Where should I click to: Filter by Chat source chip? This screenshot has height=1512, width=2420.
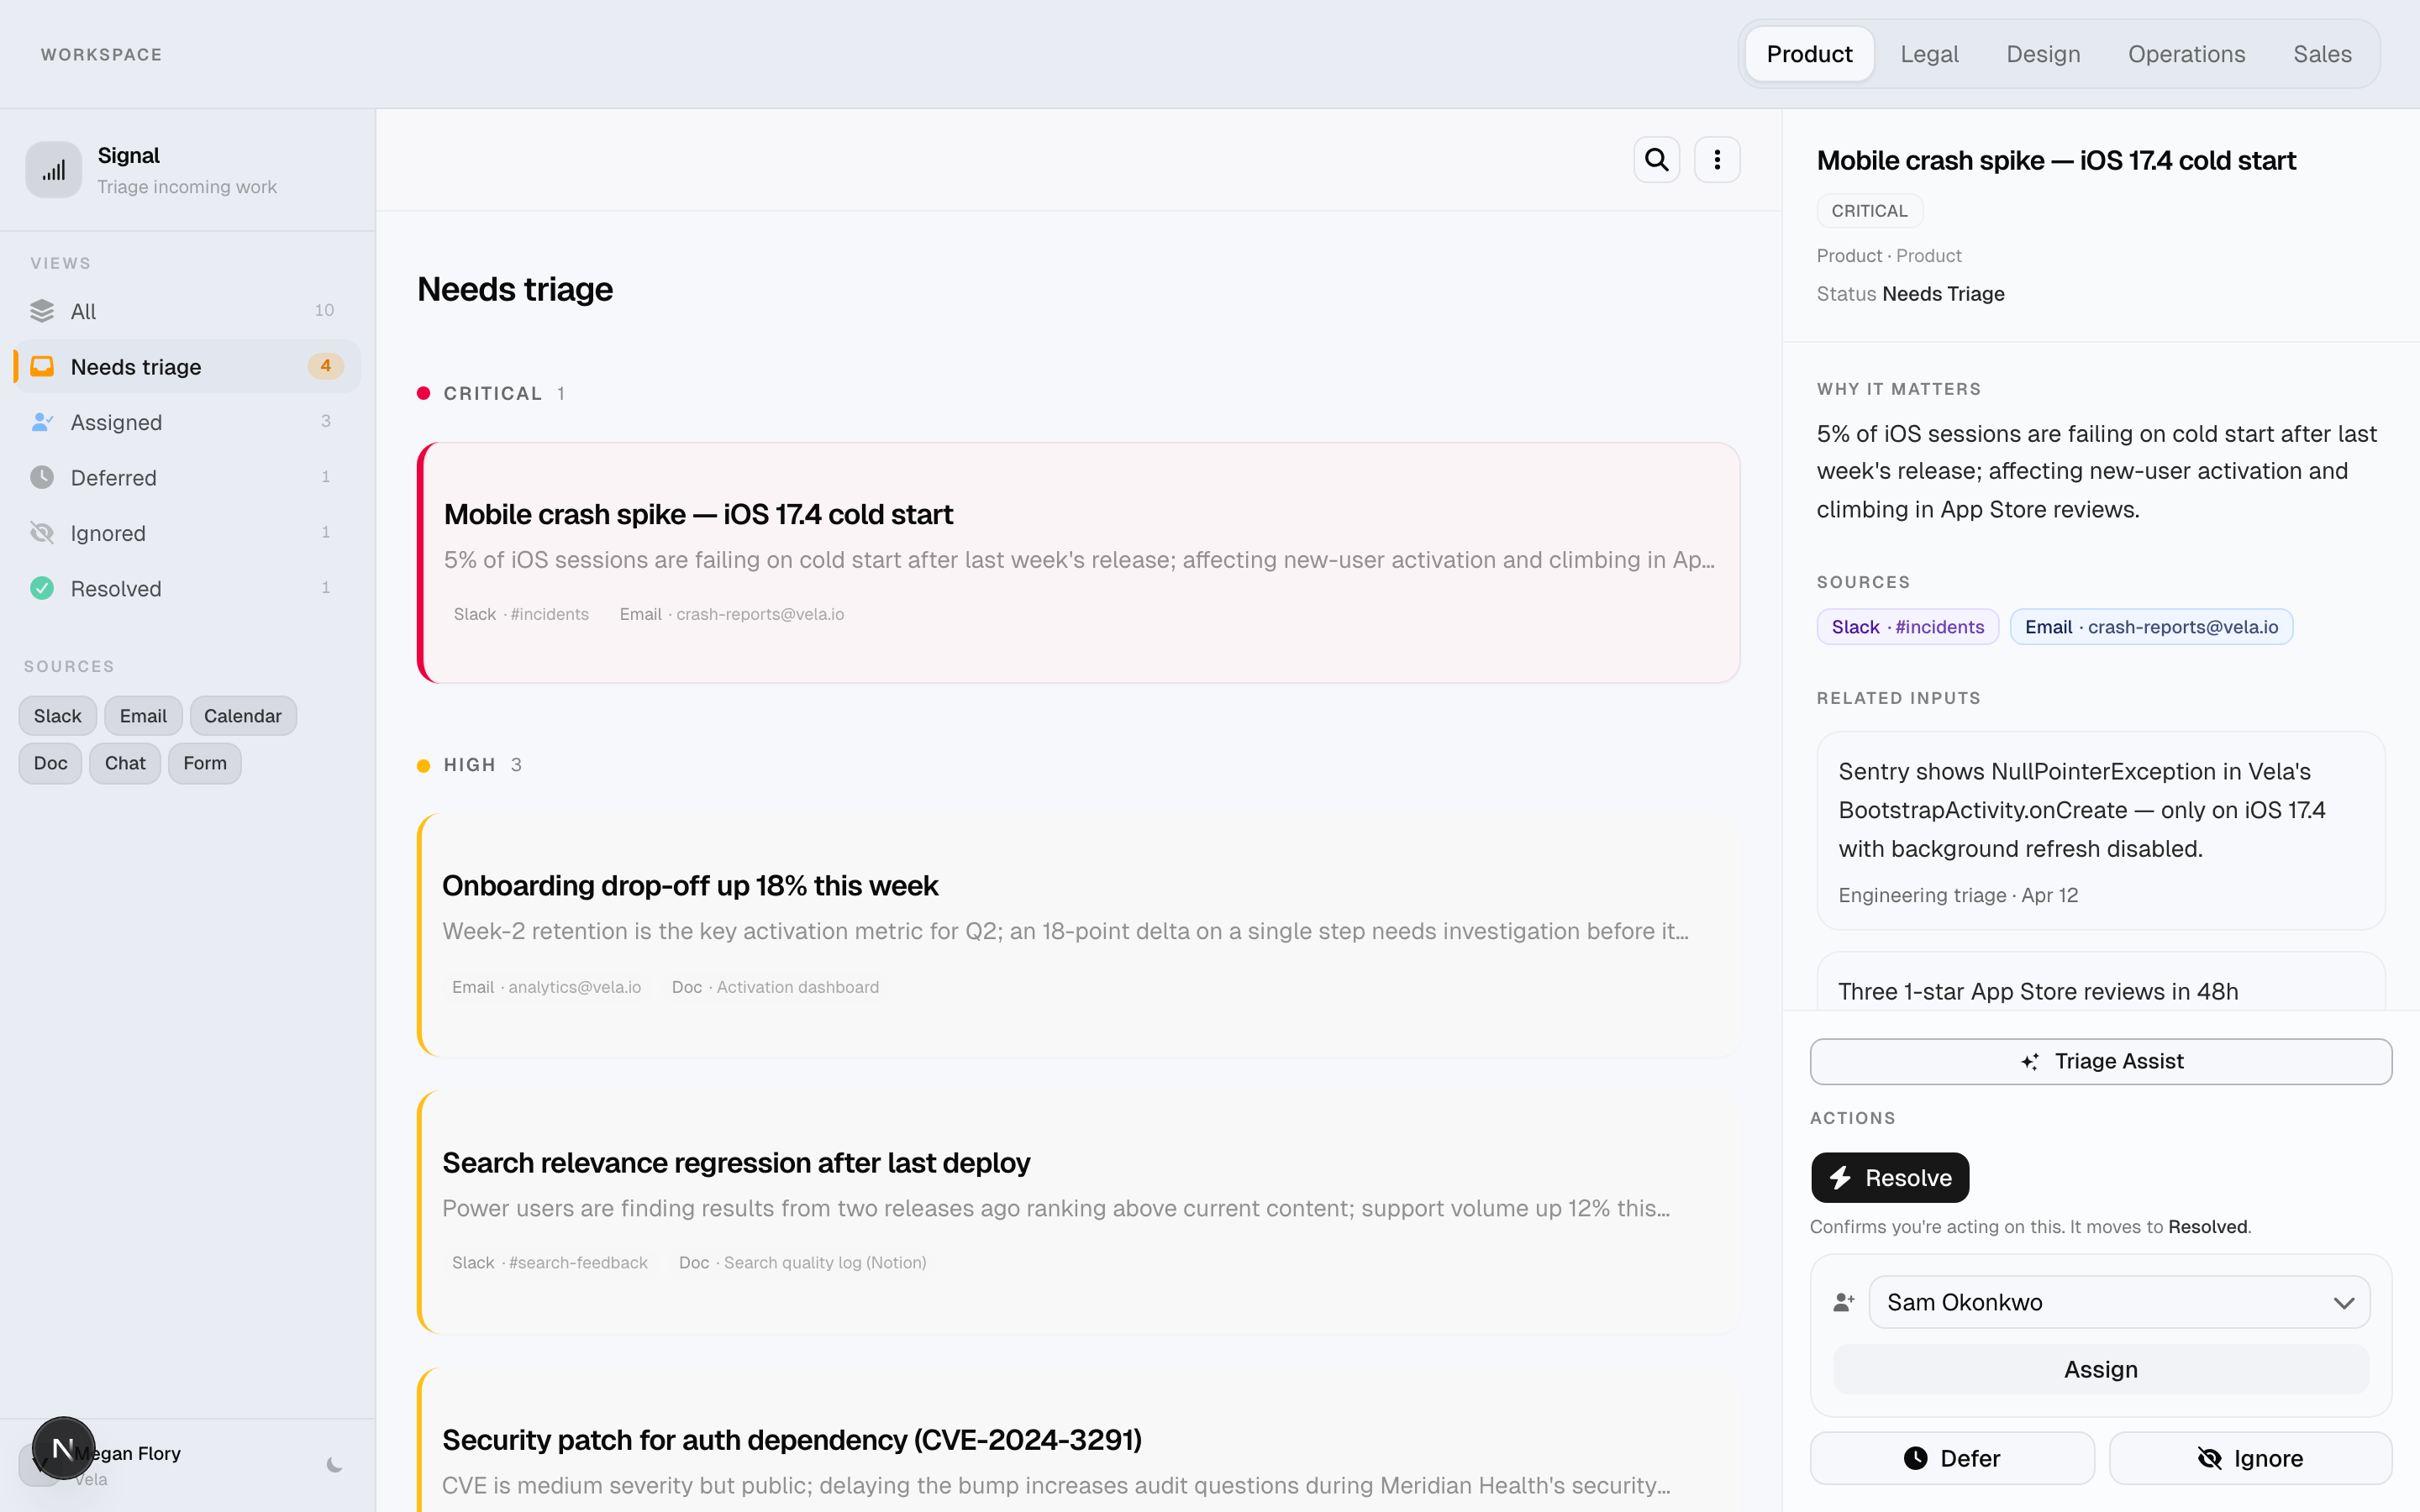(125, 763)
